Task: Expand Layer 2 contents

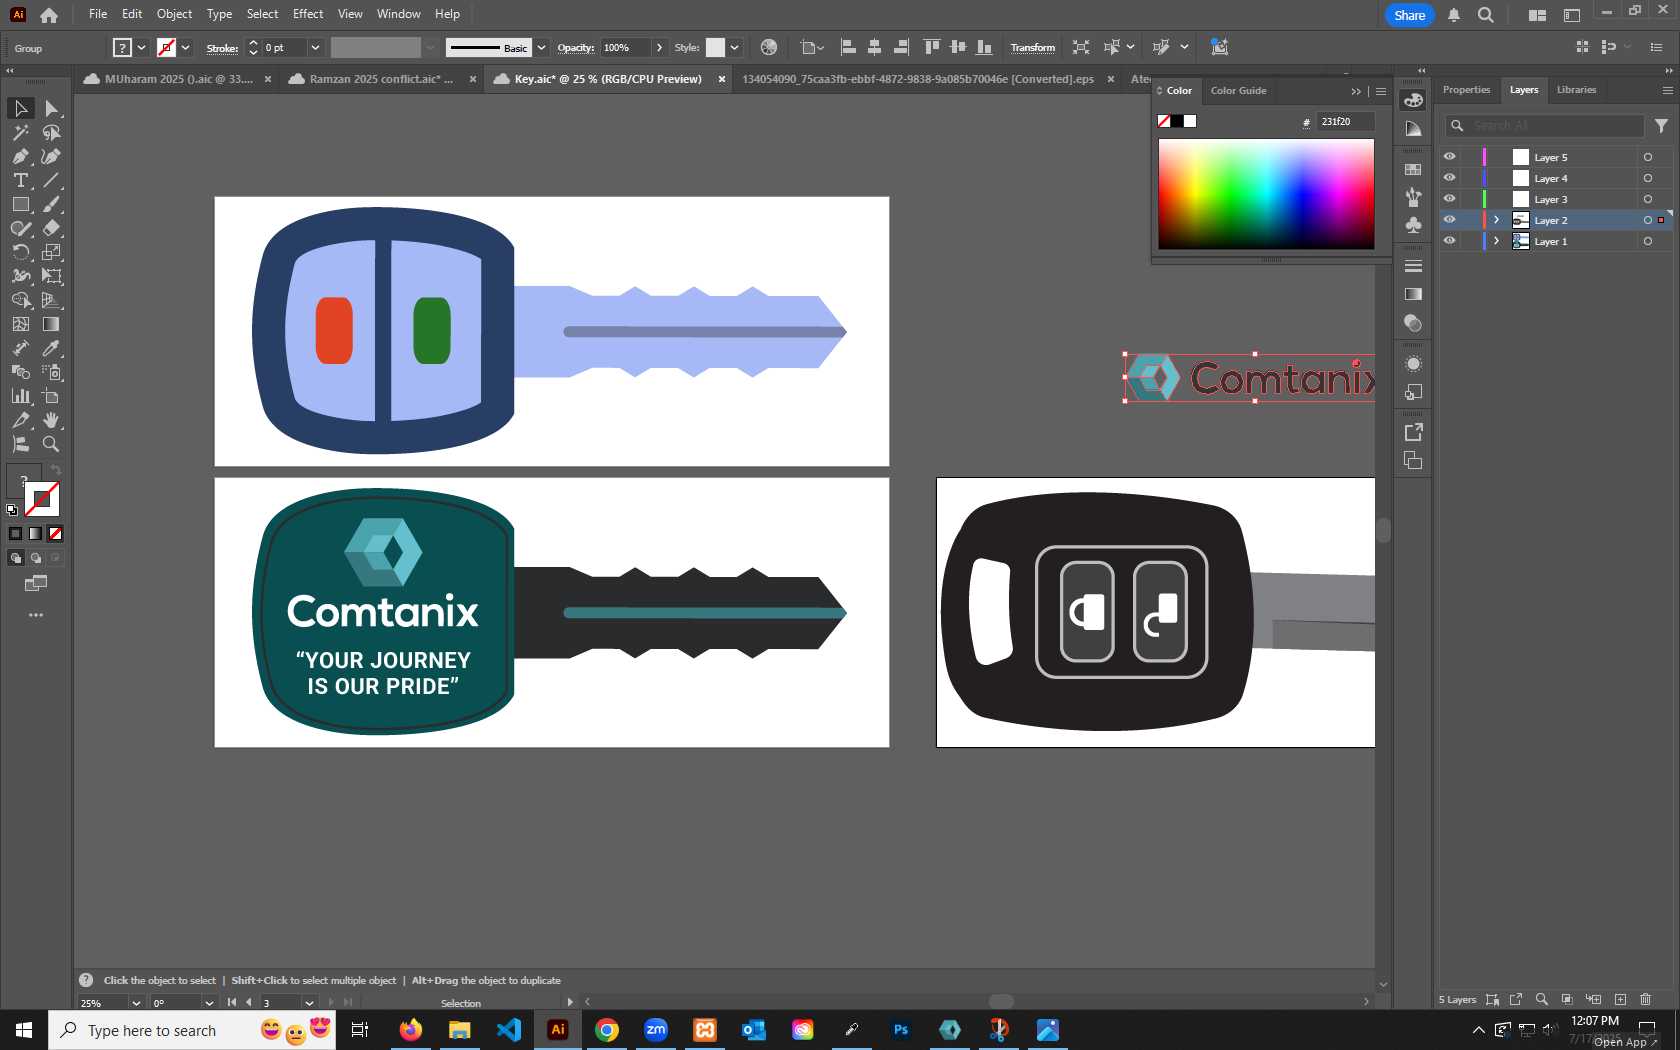Action: pos(1496,220)
